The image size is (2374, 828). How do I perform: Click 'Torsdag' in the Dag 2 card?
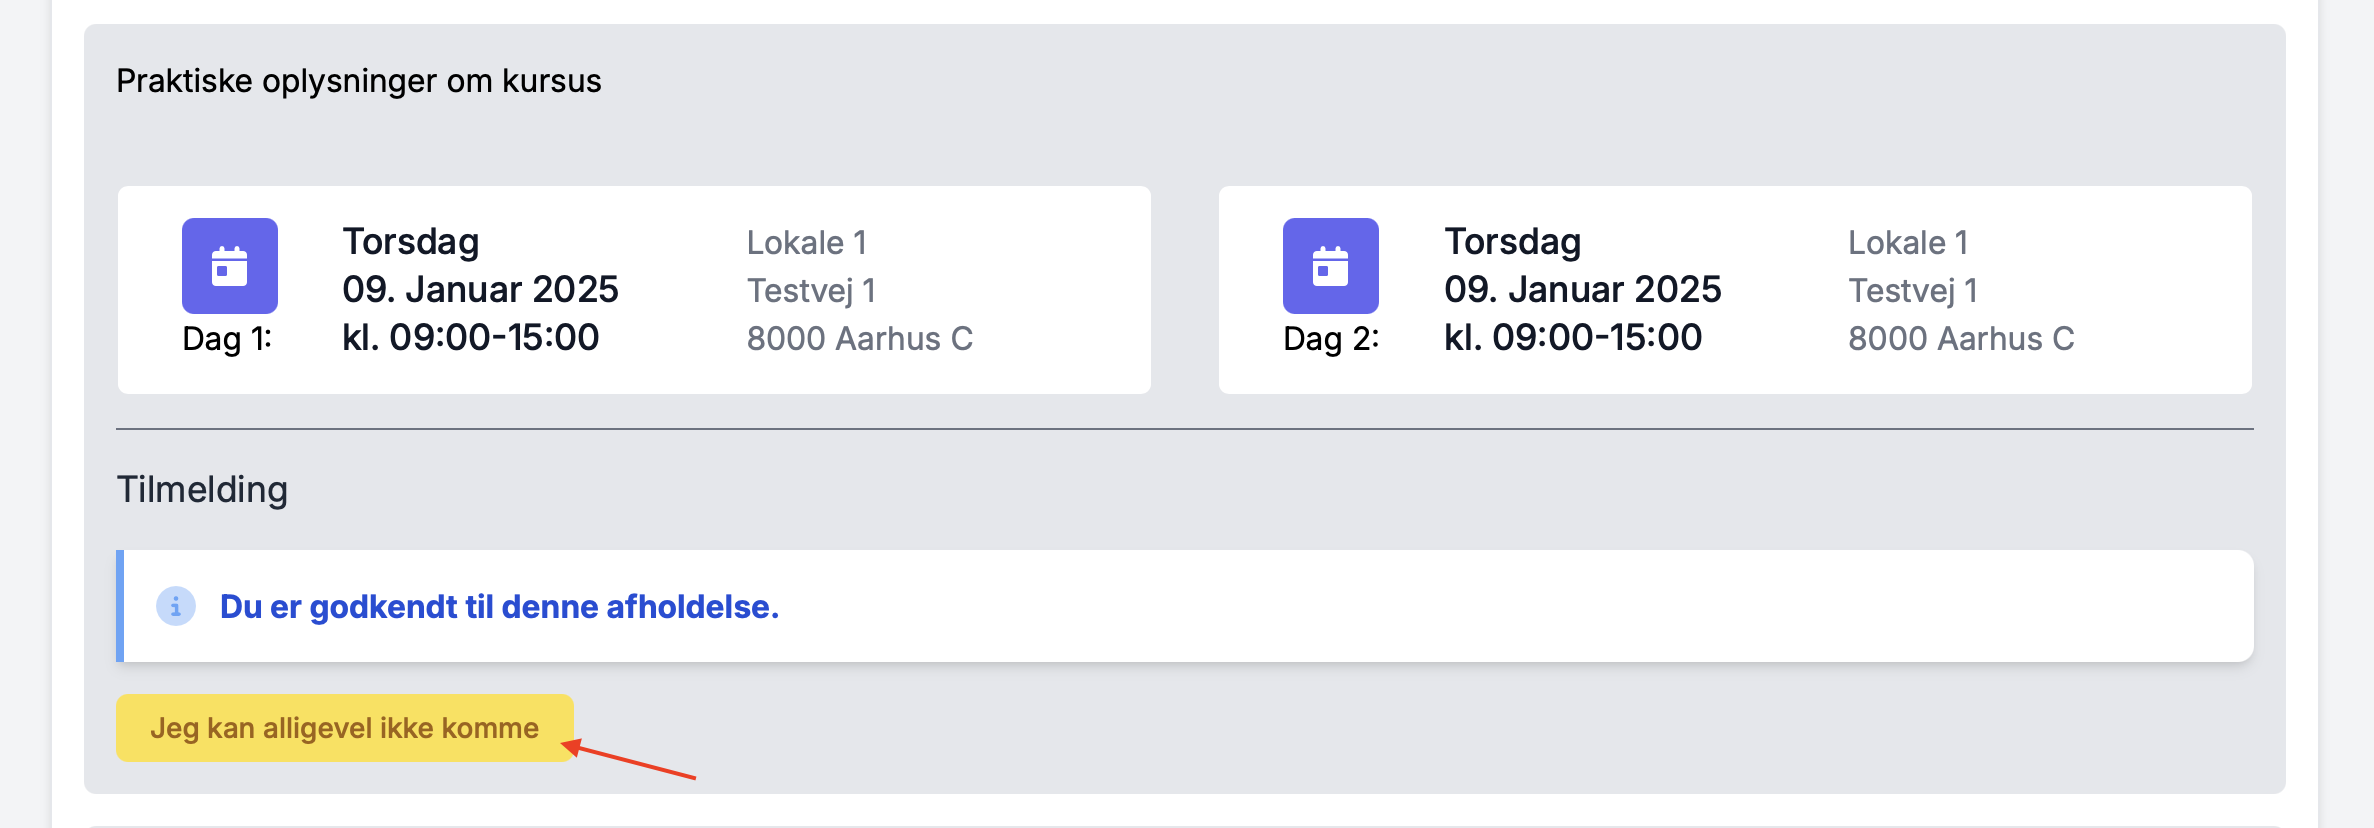(x=1512, y=242)
